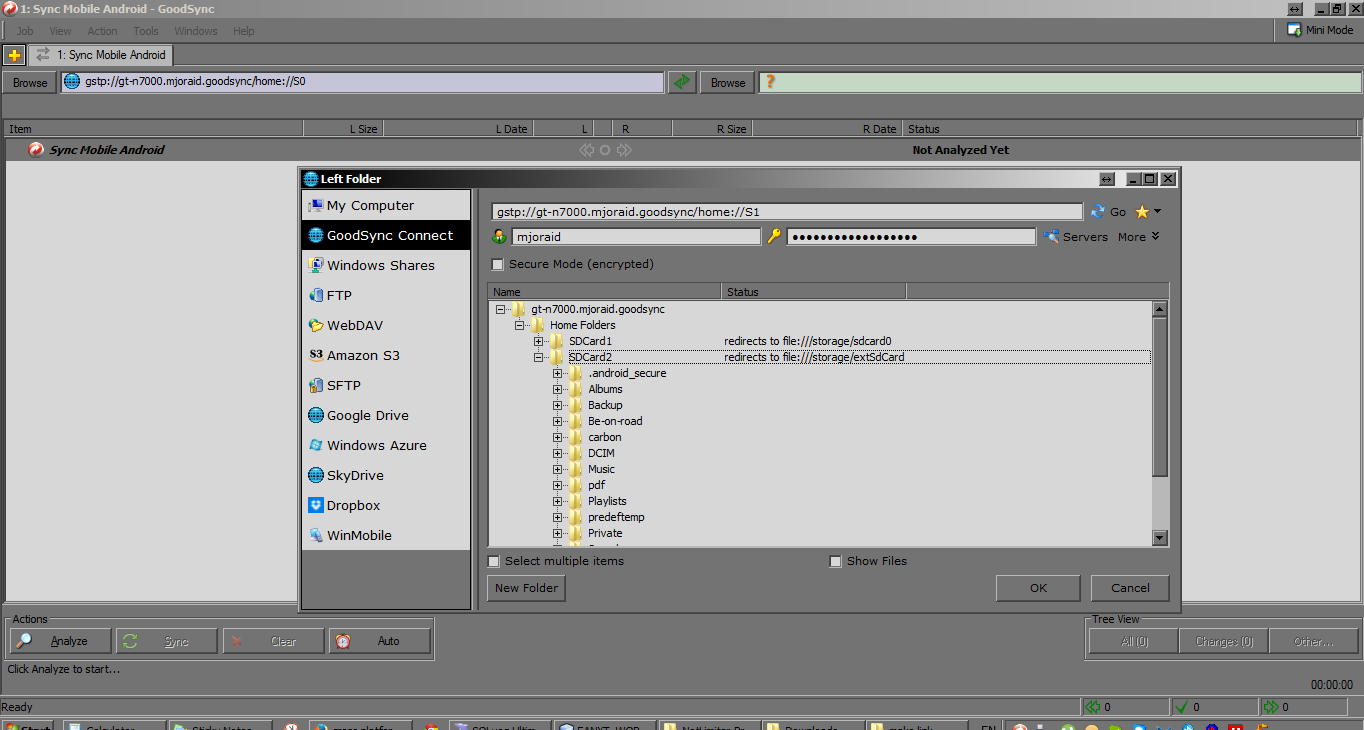Cancel the Left Folder dialog
The image size is (1364, 730).
click(1130, 588)
